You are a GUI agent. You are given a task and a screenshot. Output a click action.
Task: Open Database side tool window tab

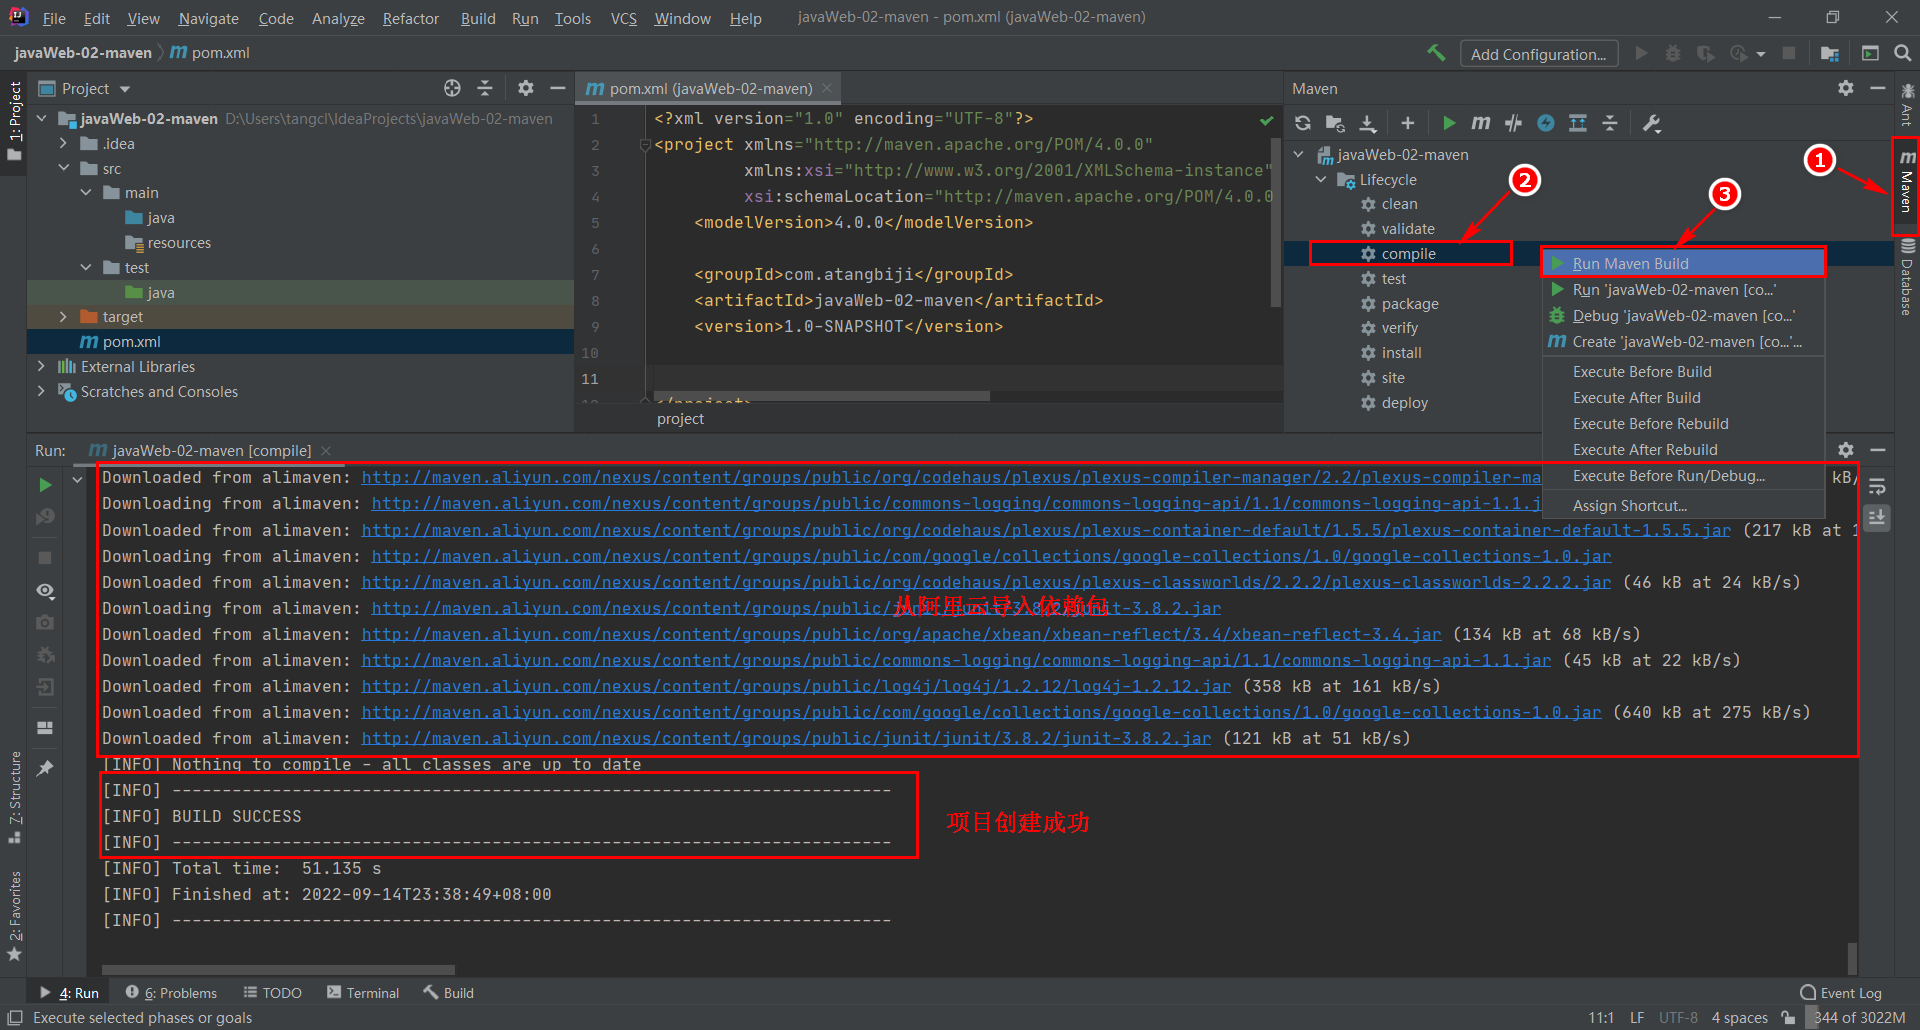coord(1907,279)
